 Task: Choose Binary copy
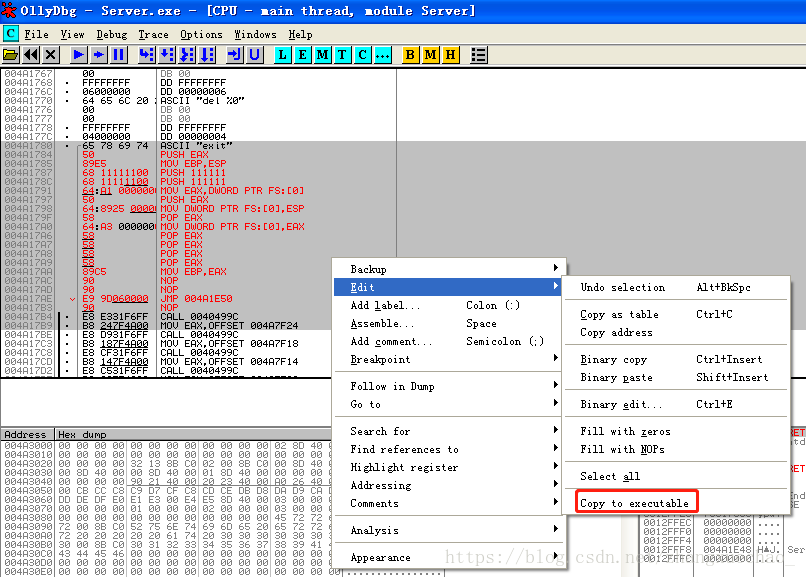[676, 359]
